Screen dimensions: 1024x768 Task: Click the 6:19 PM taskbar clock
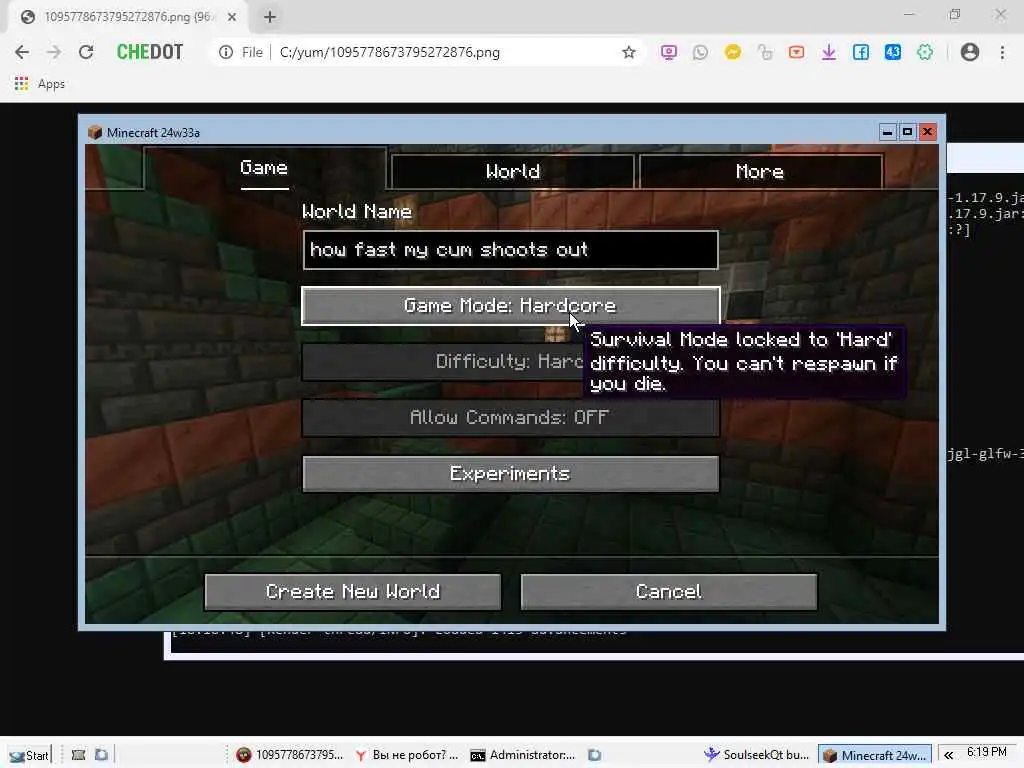point(987,752)
